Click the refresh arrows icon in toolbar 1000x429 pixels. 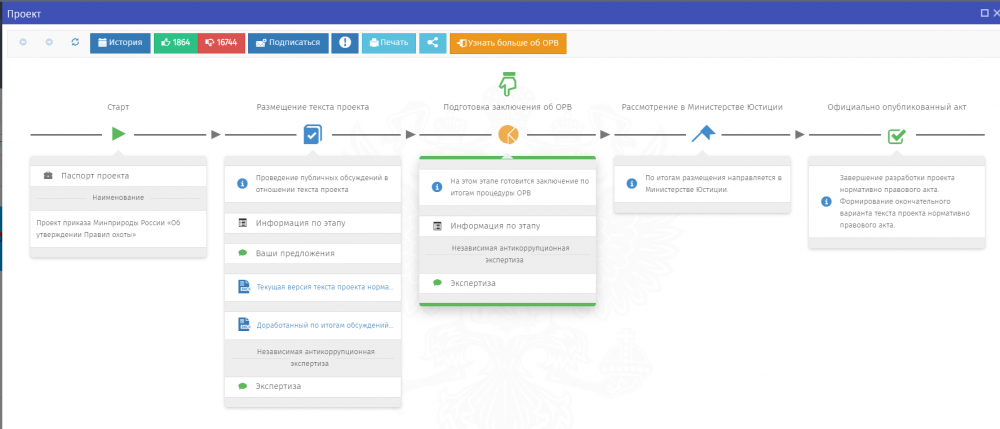[x=75, y=43]
